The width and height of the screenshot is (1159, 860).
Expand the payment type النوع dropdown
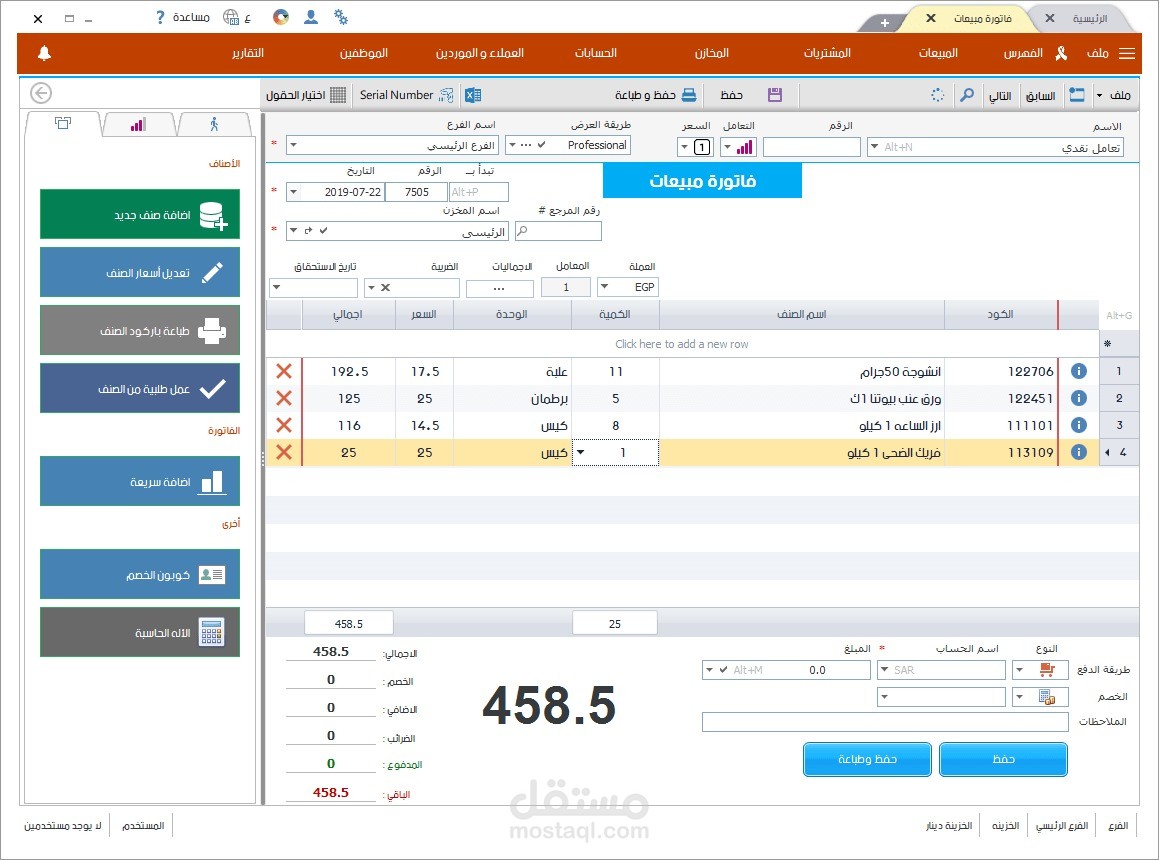click(1020, 670)
